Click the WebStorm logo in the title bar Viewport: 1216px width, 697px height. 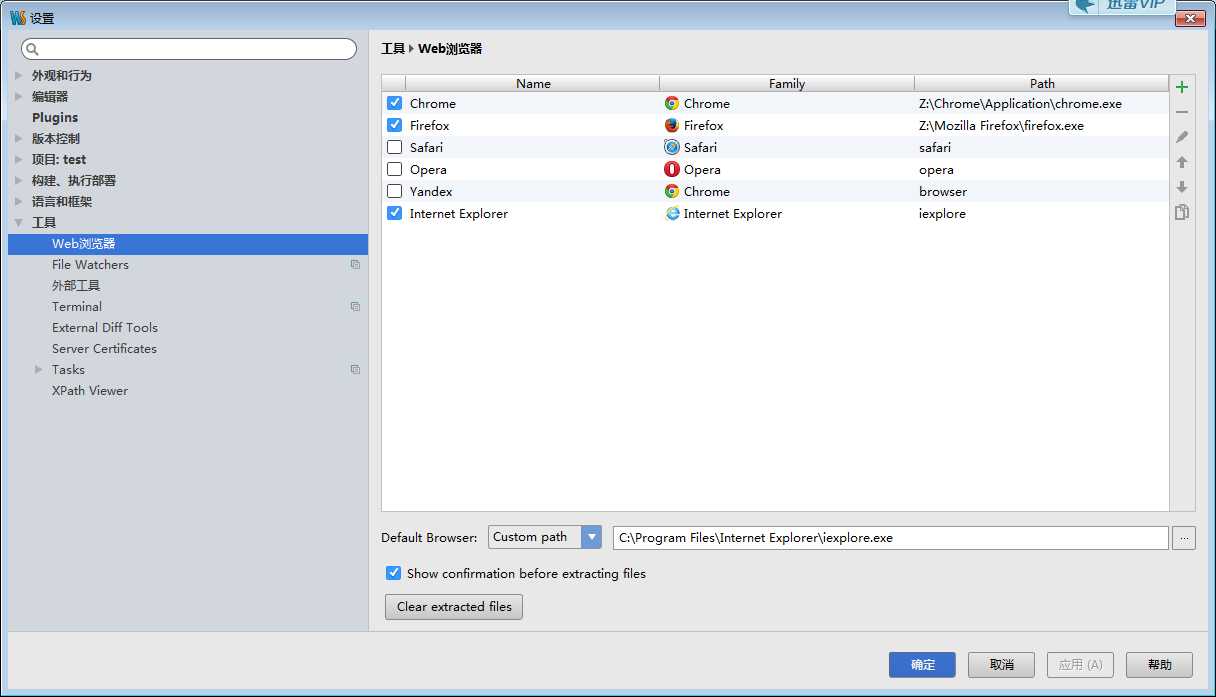tap(18, 18)
